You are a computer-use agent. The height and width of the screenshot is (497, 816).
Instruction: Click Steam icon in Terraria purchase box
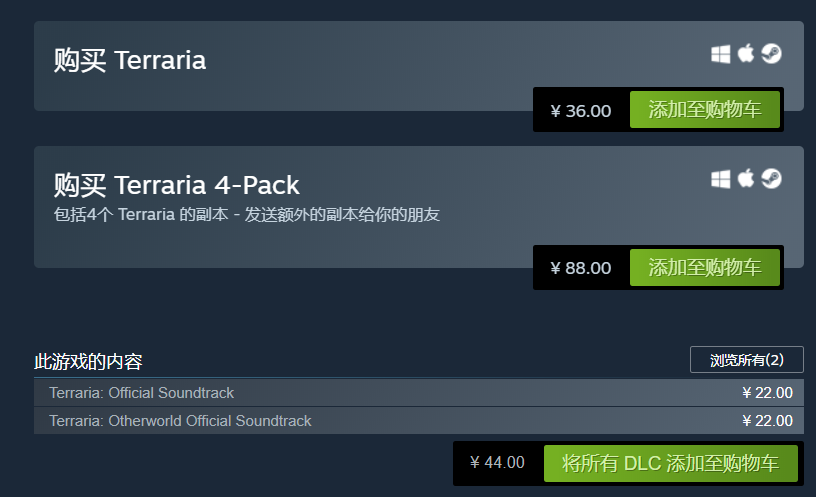pyautogui.click(x=771, y=54)
